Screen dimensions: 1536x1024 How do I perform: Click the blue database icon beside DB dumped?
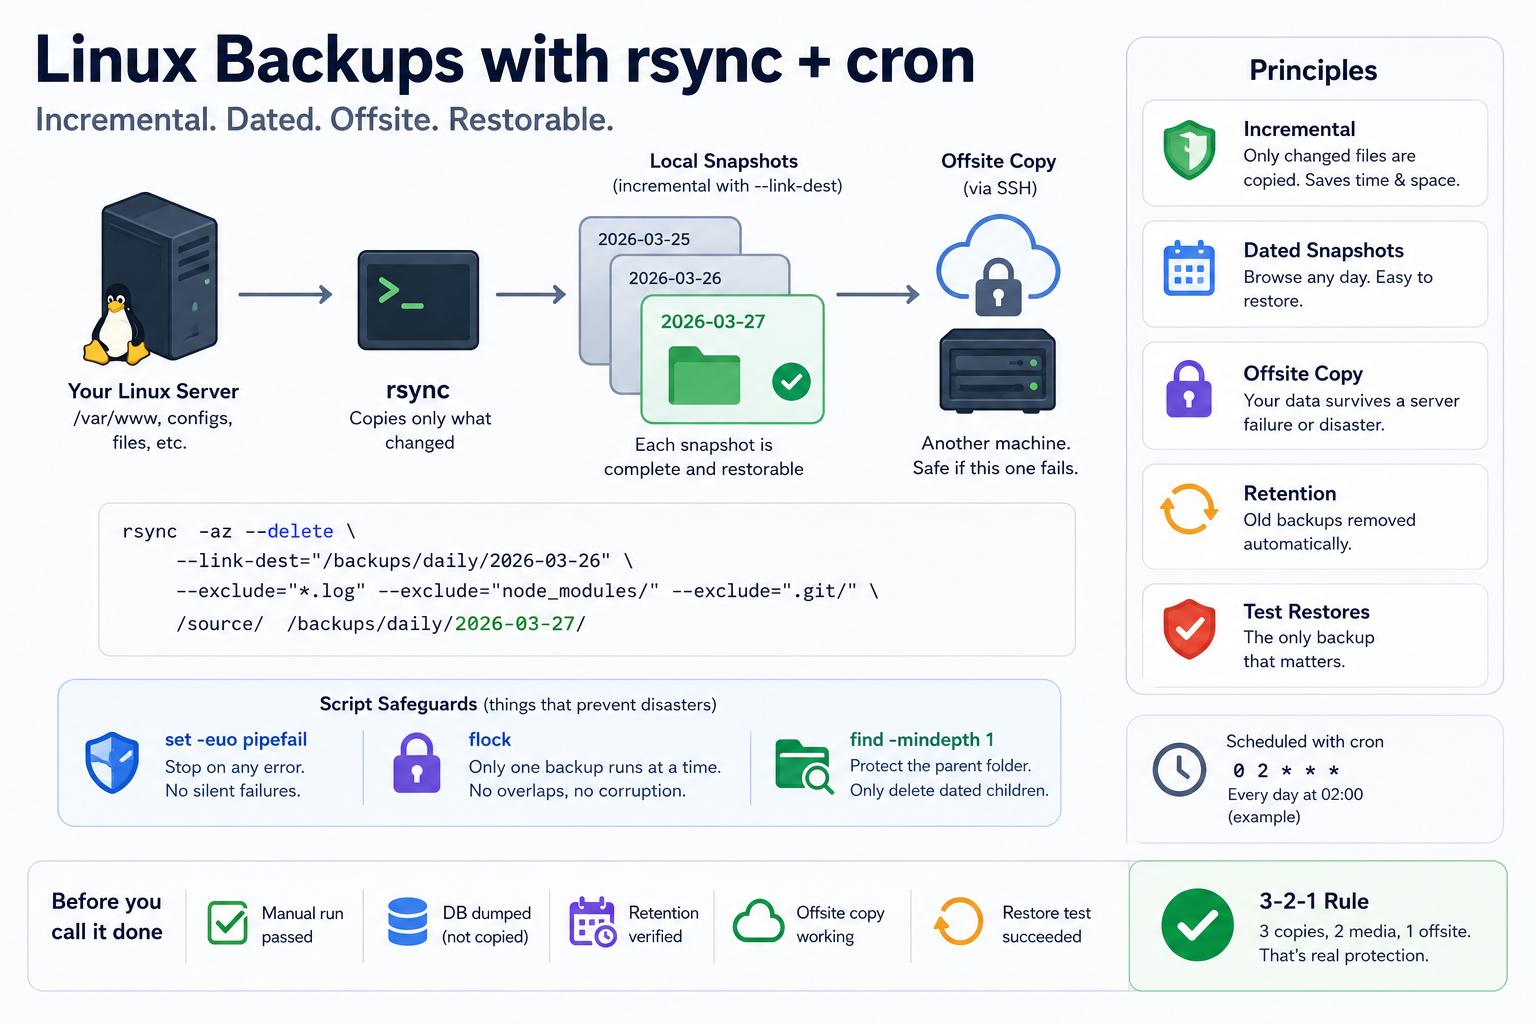(408, 922)
